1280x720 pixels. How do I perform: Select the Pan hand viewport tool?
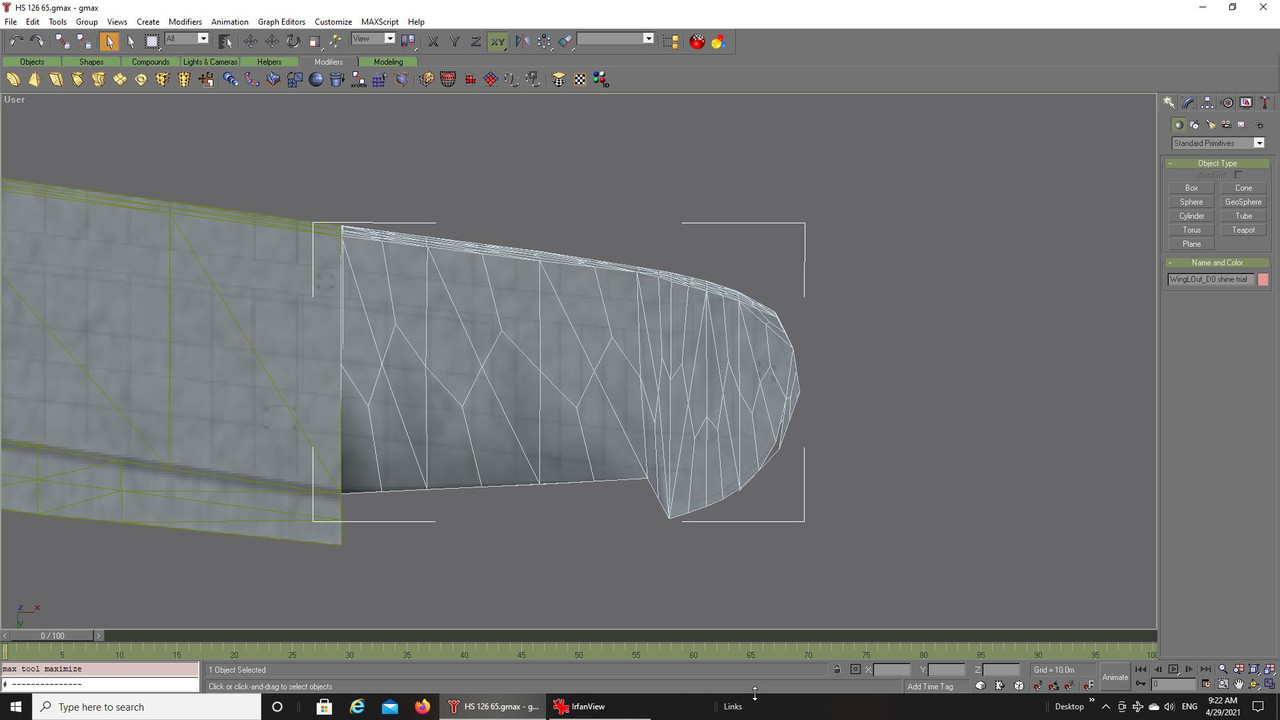pos(1239,685)
